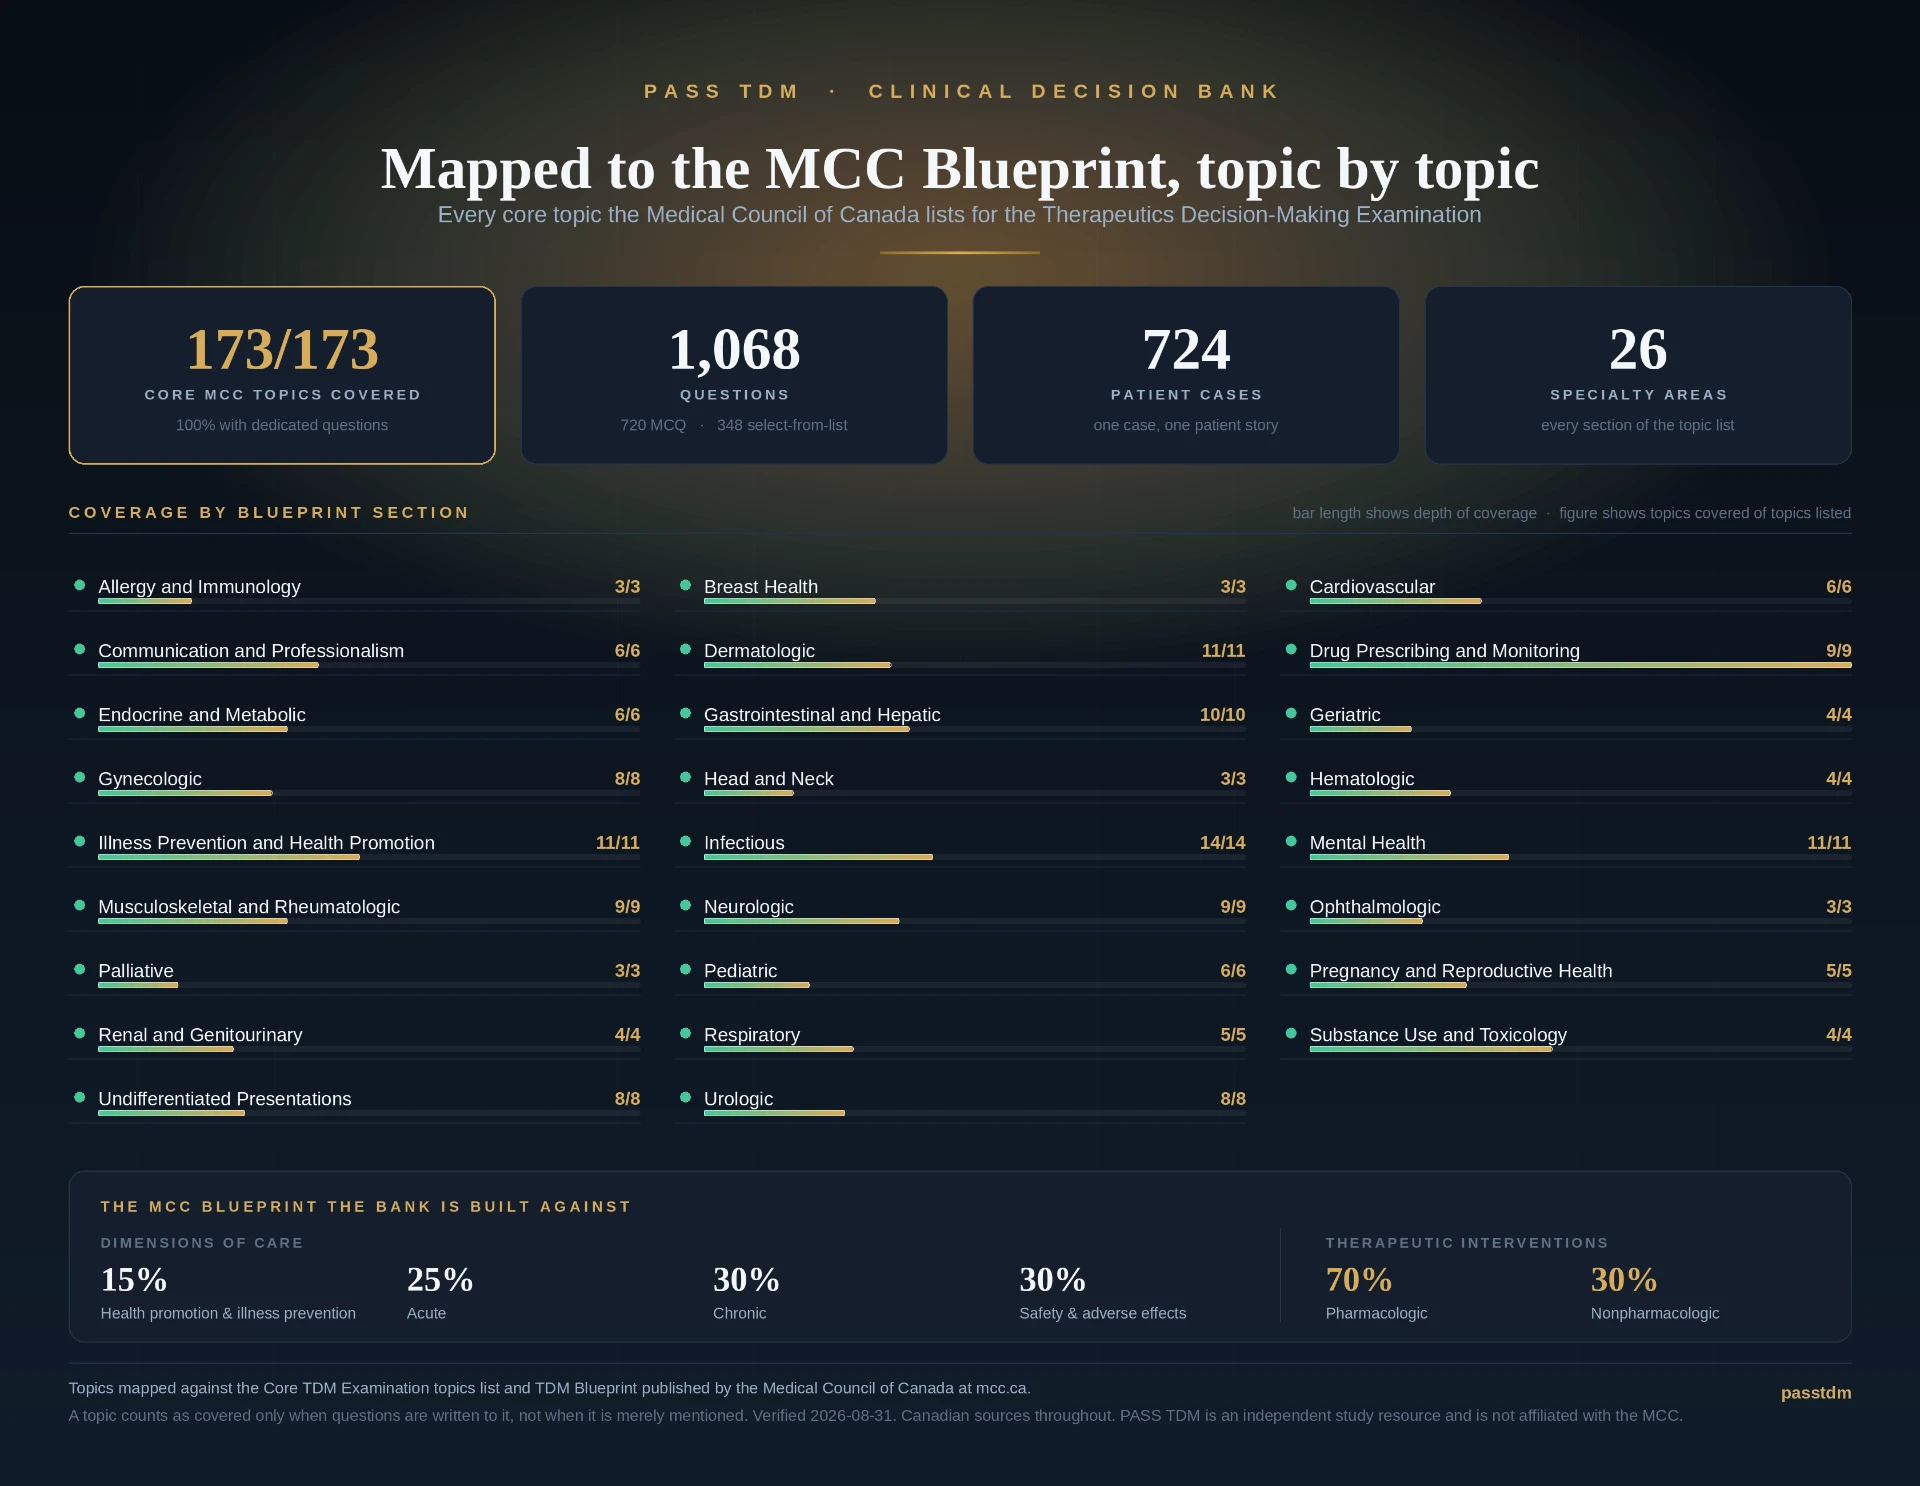Select the 724 patient cases card
The width and height of the screenshot is (1920, 1486).
(1186, 375)
